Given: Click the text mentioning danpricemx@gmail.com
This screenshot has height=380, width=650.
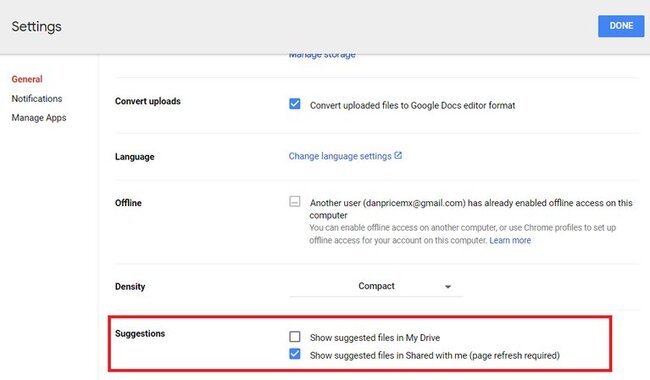Looking at the screenshot, I should (471, 209).
